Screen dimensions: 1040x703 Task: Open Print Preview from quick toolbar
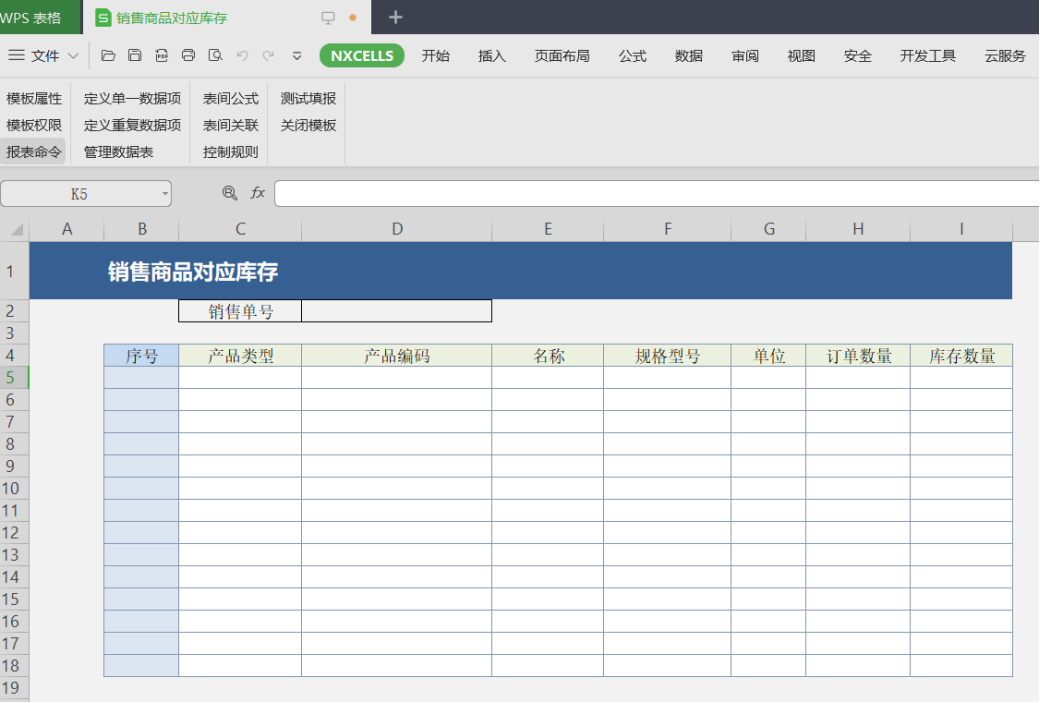tap(215, 56)
